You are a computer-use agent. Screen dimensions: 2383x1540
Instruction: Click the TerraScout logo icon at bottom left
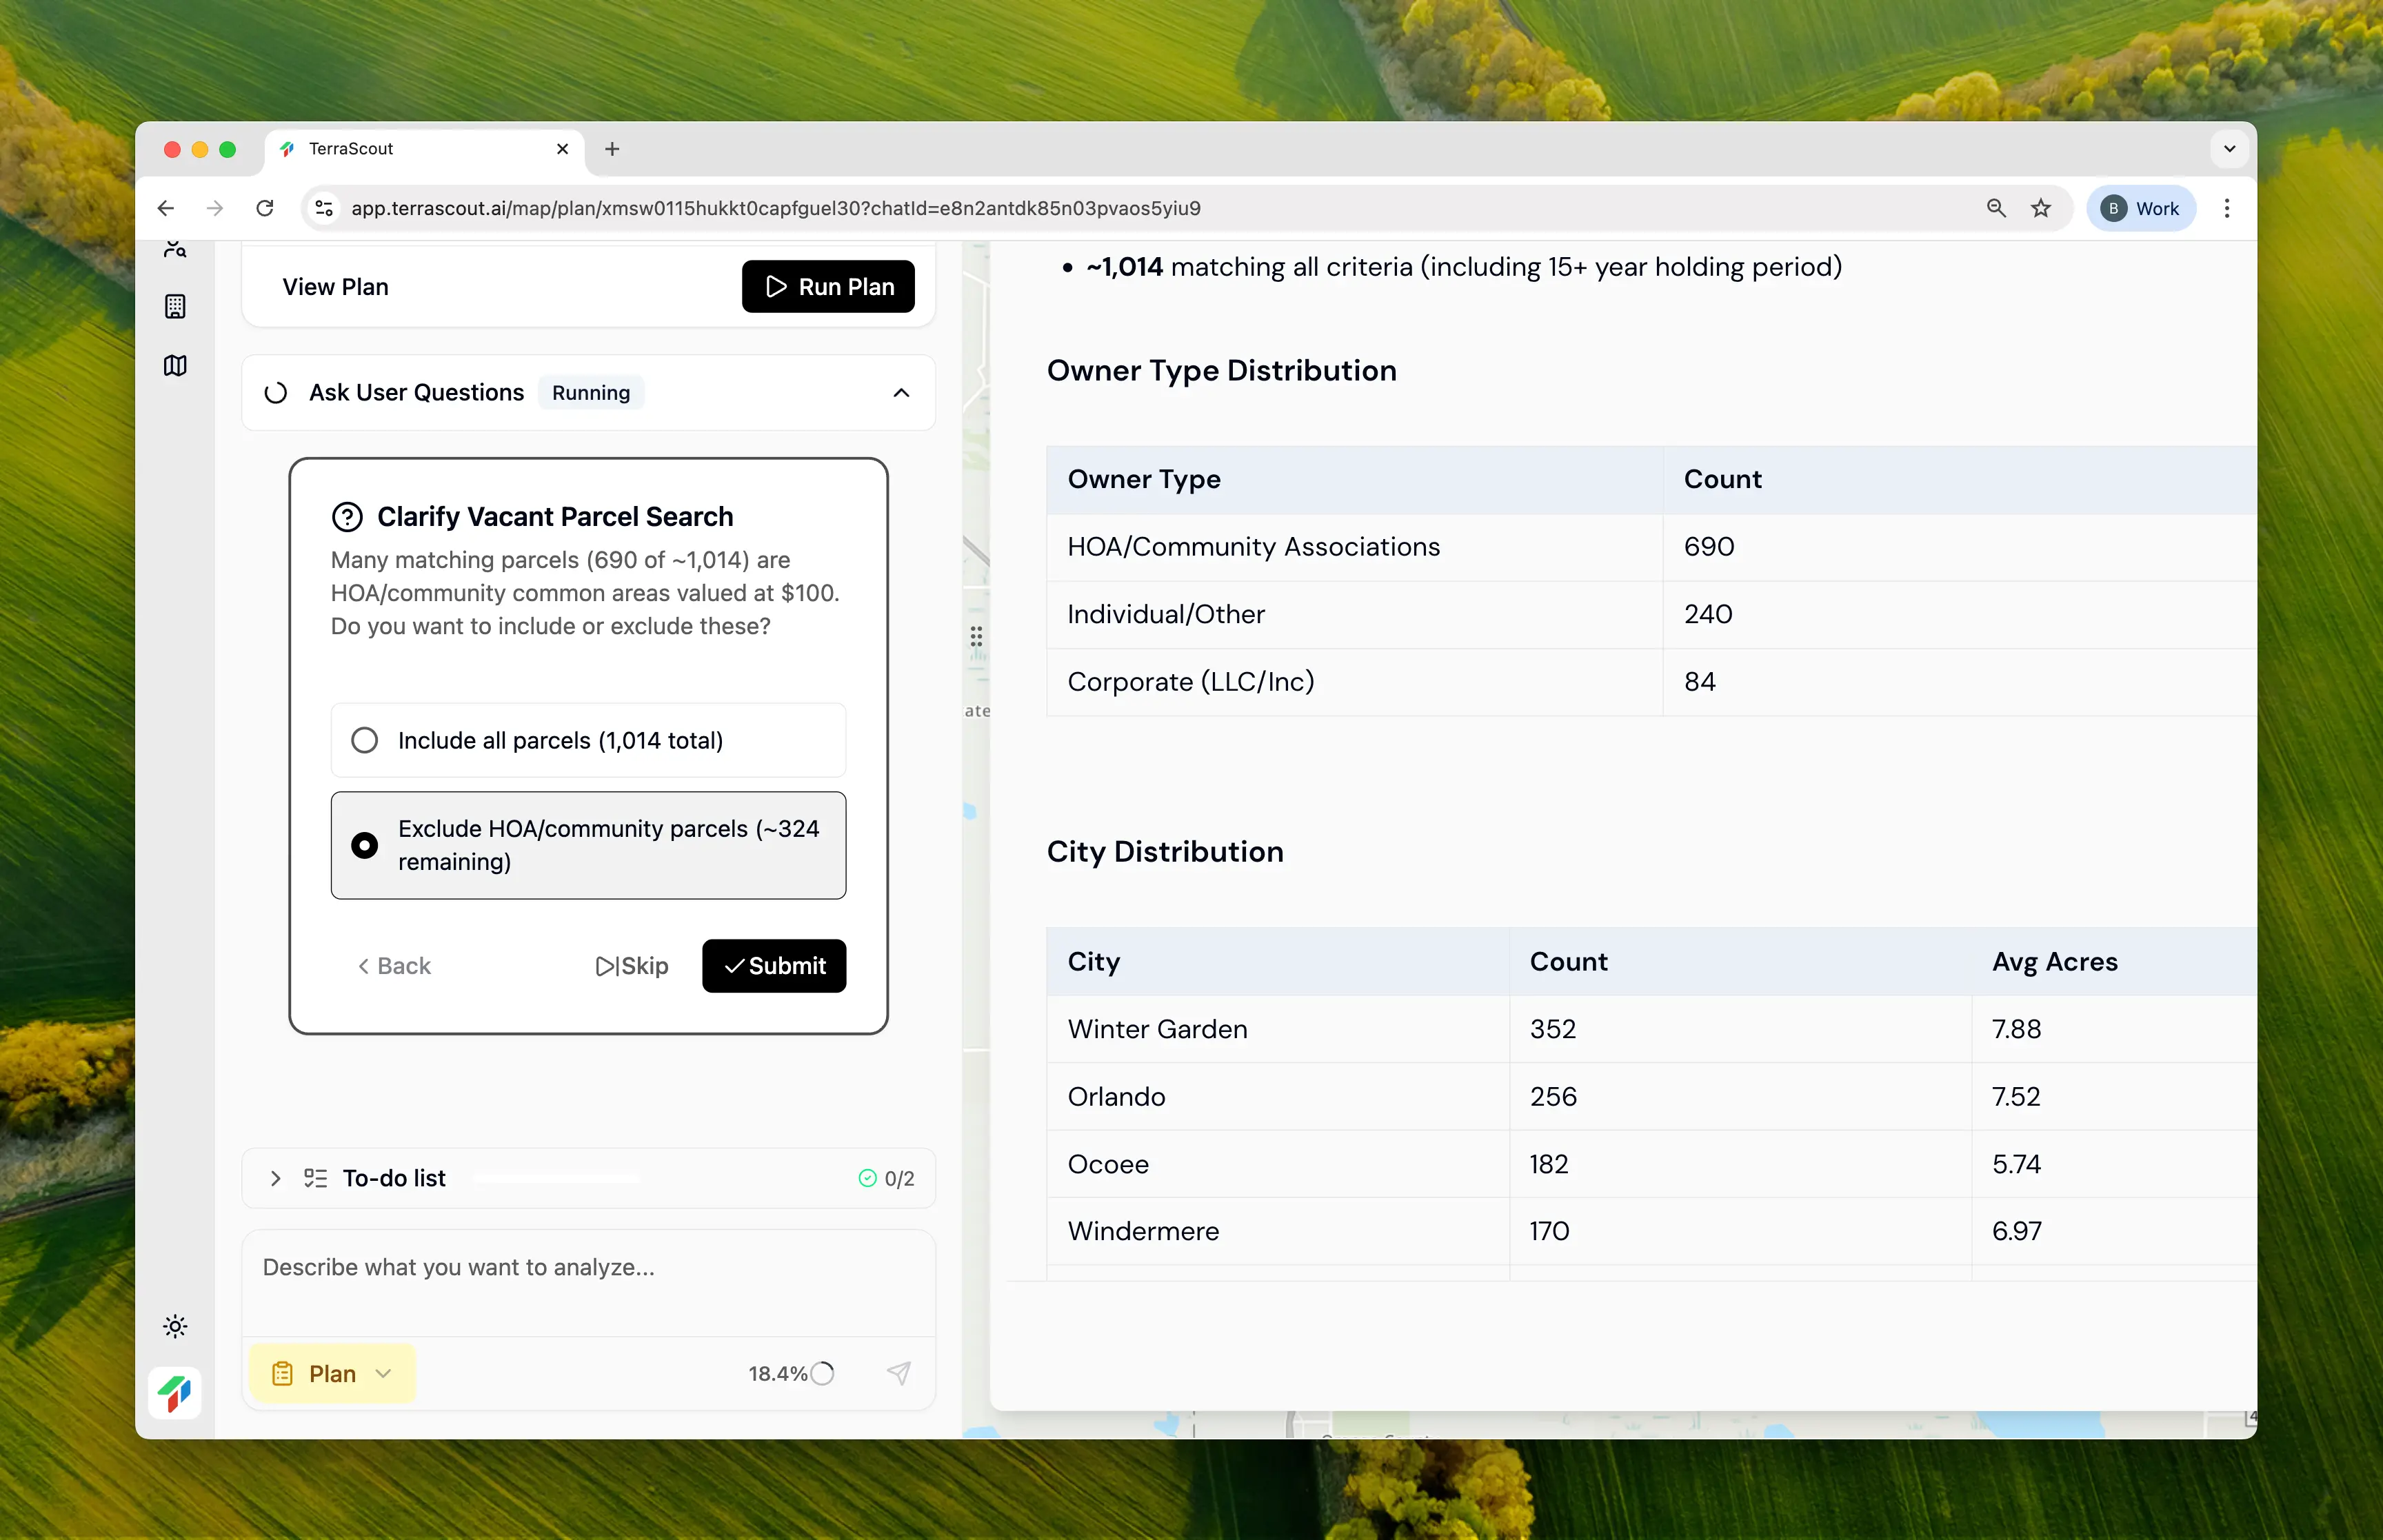175,1392
